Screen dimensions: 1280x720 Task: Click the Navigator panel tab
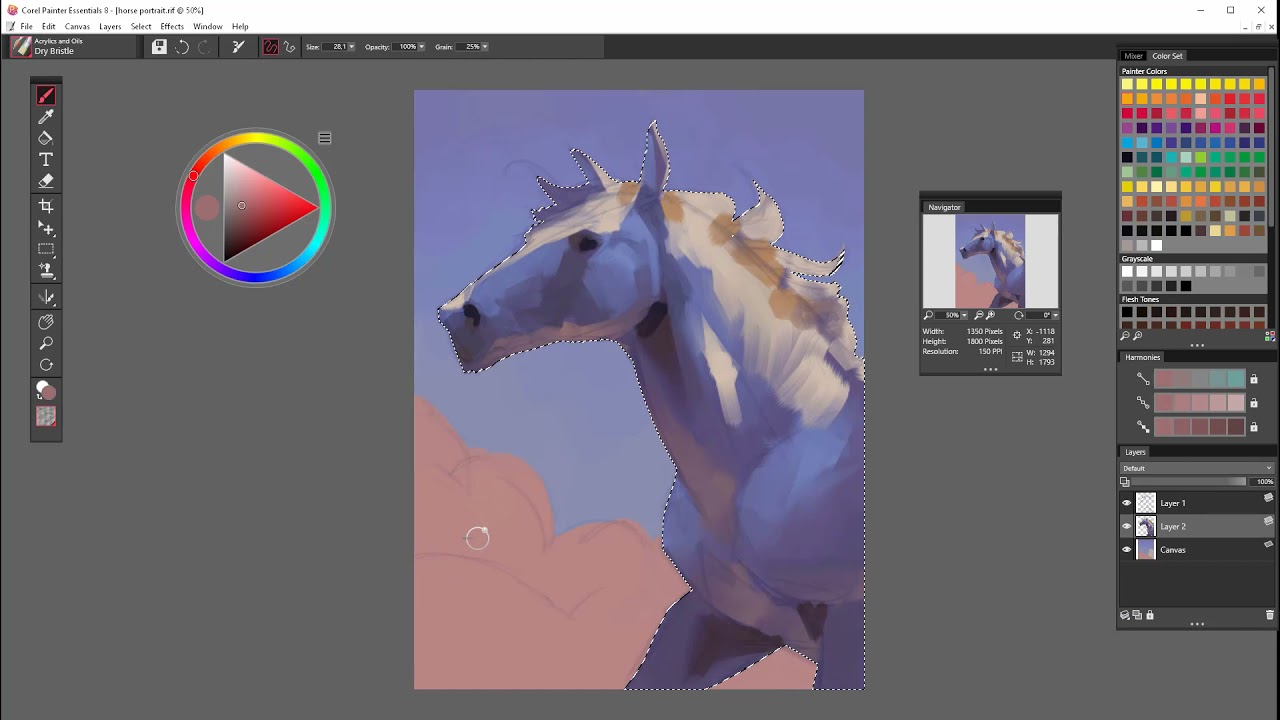point(944,207)
